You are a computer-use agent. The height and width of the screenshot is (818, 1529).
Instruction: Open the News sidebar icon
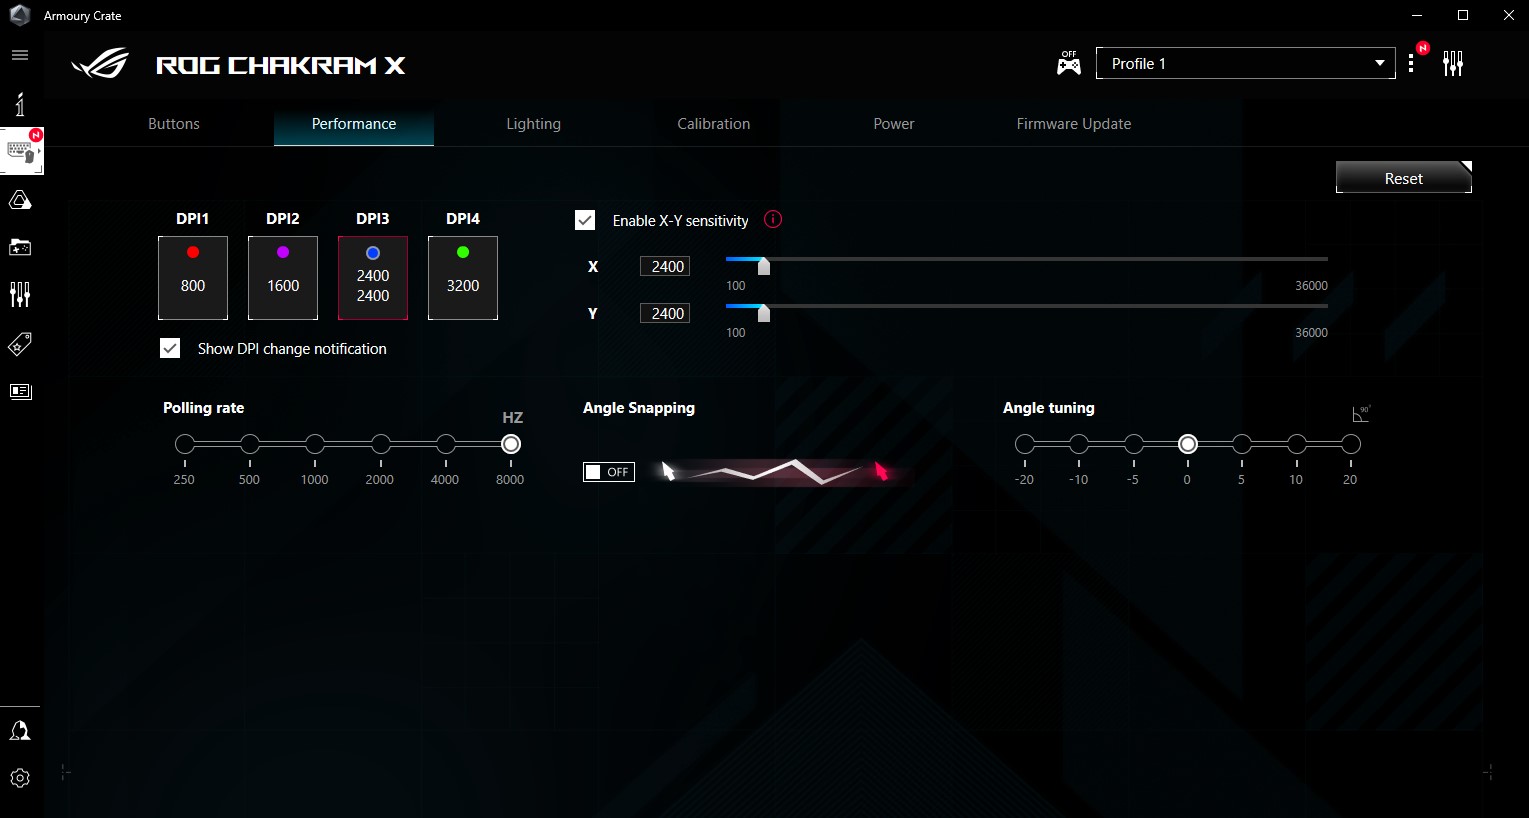(20, 391)
